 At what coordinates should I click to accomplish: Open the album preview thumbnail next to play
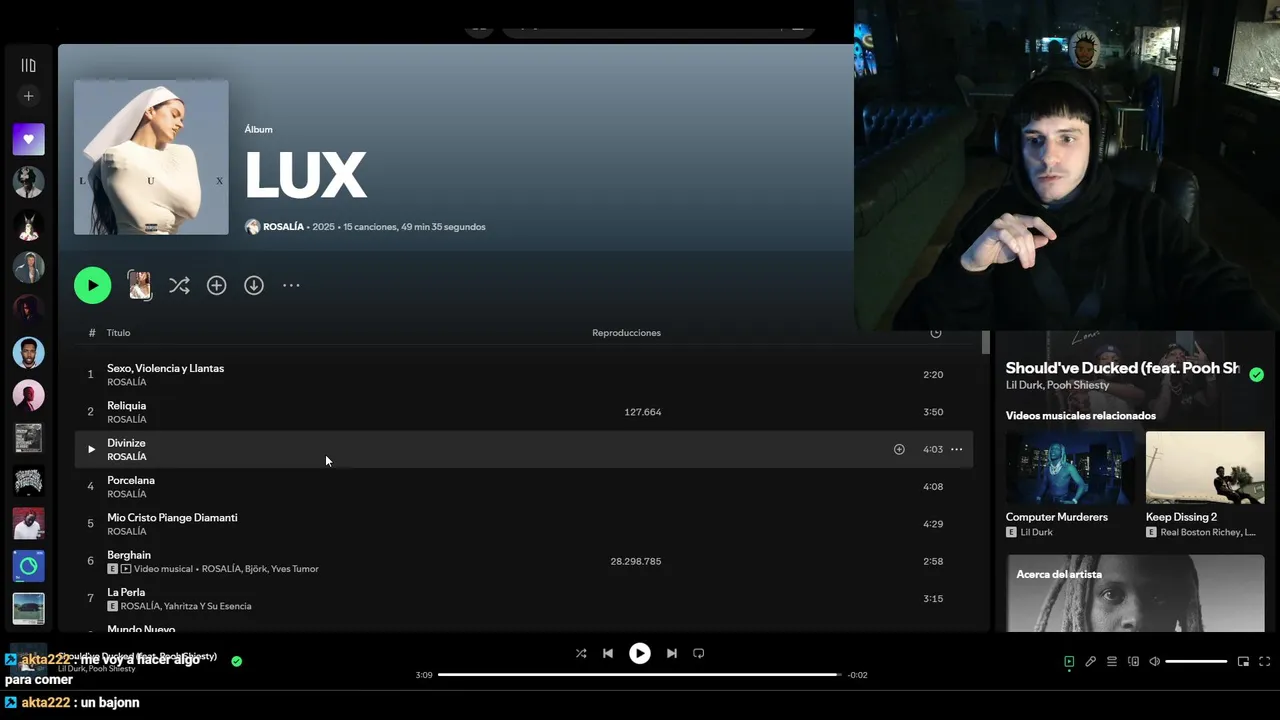(x=140, y=285)
